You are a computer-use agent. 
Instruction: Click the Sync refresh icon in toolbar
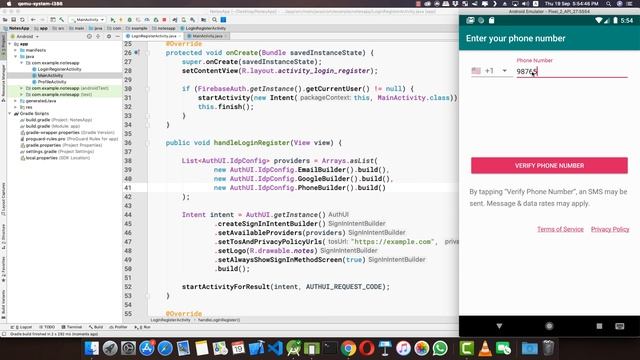[22, 20]
